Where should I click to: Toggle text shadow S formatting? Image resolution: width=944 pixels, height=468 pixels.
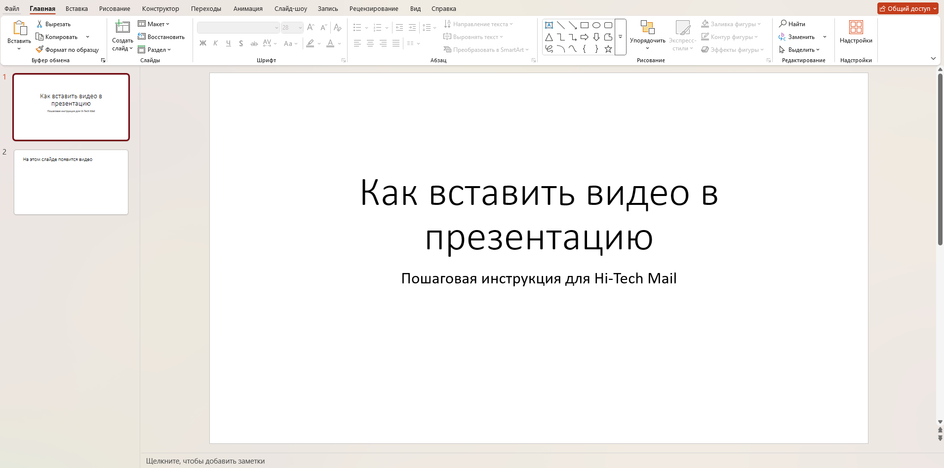click(x=241, y=43)
